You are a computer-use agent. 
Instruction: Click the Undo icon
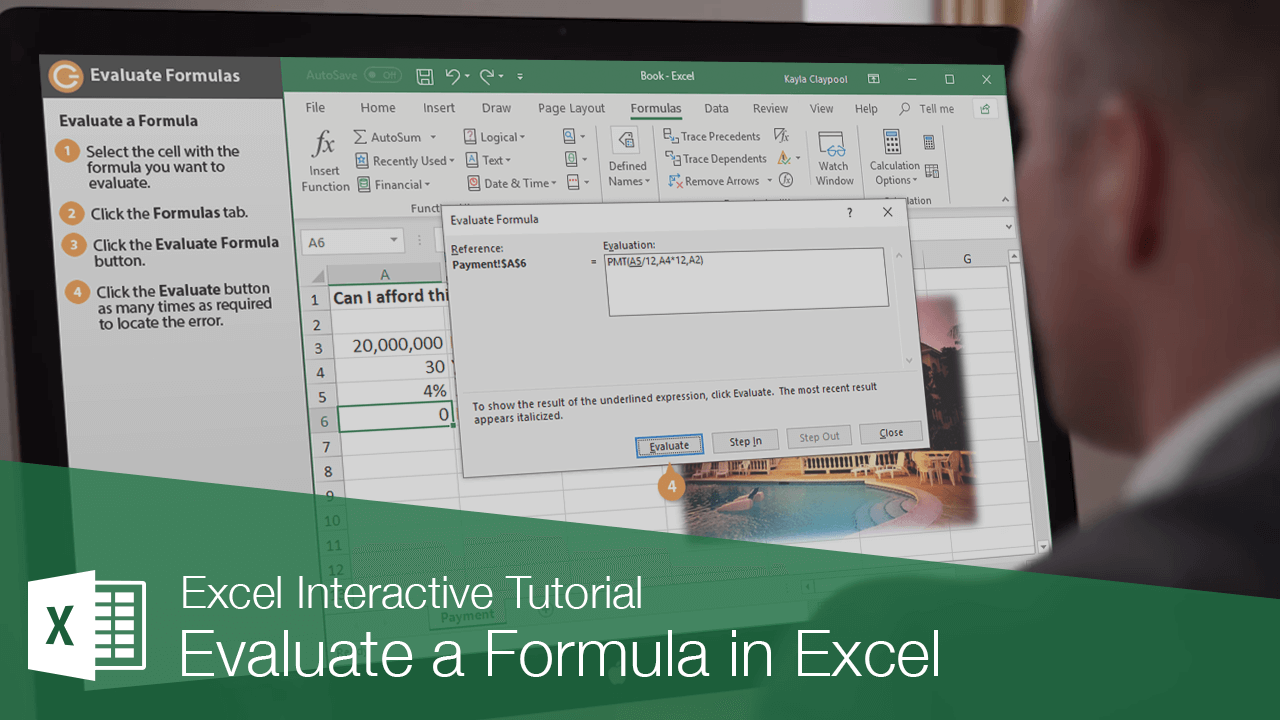pos(453,76)
